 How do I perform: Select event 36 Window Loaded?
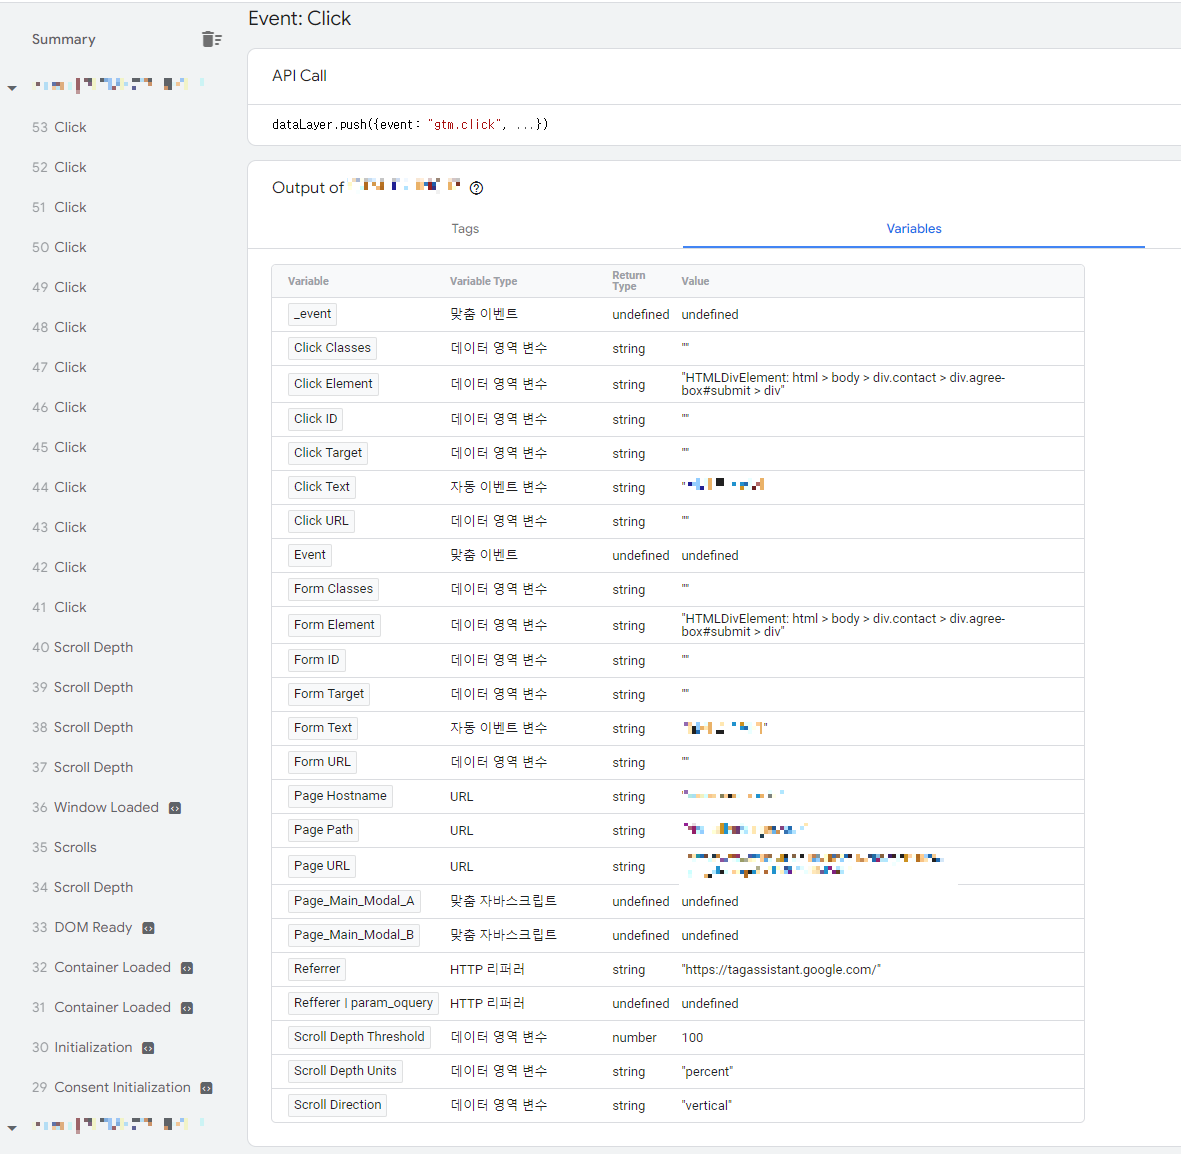click(96, 807)
